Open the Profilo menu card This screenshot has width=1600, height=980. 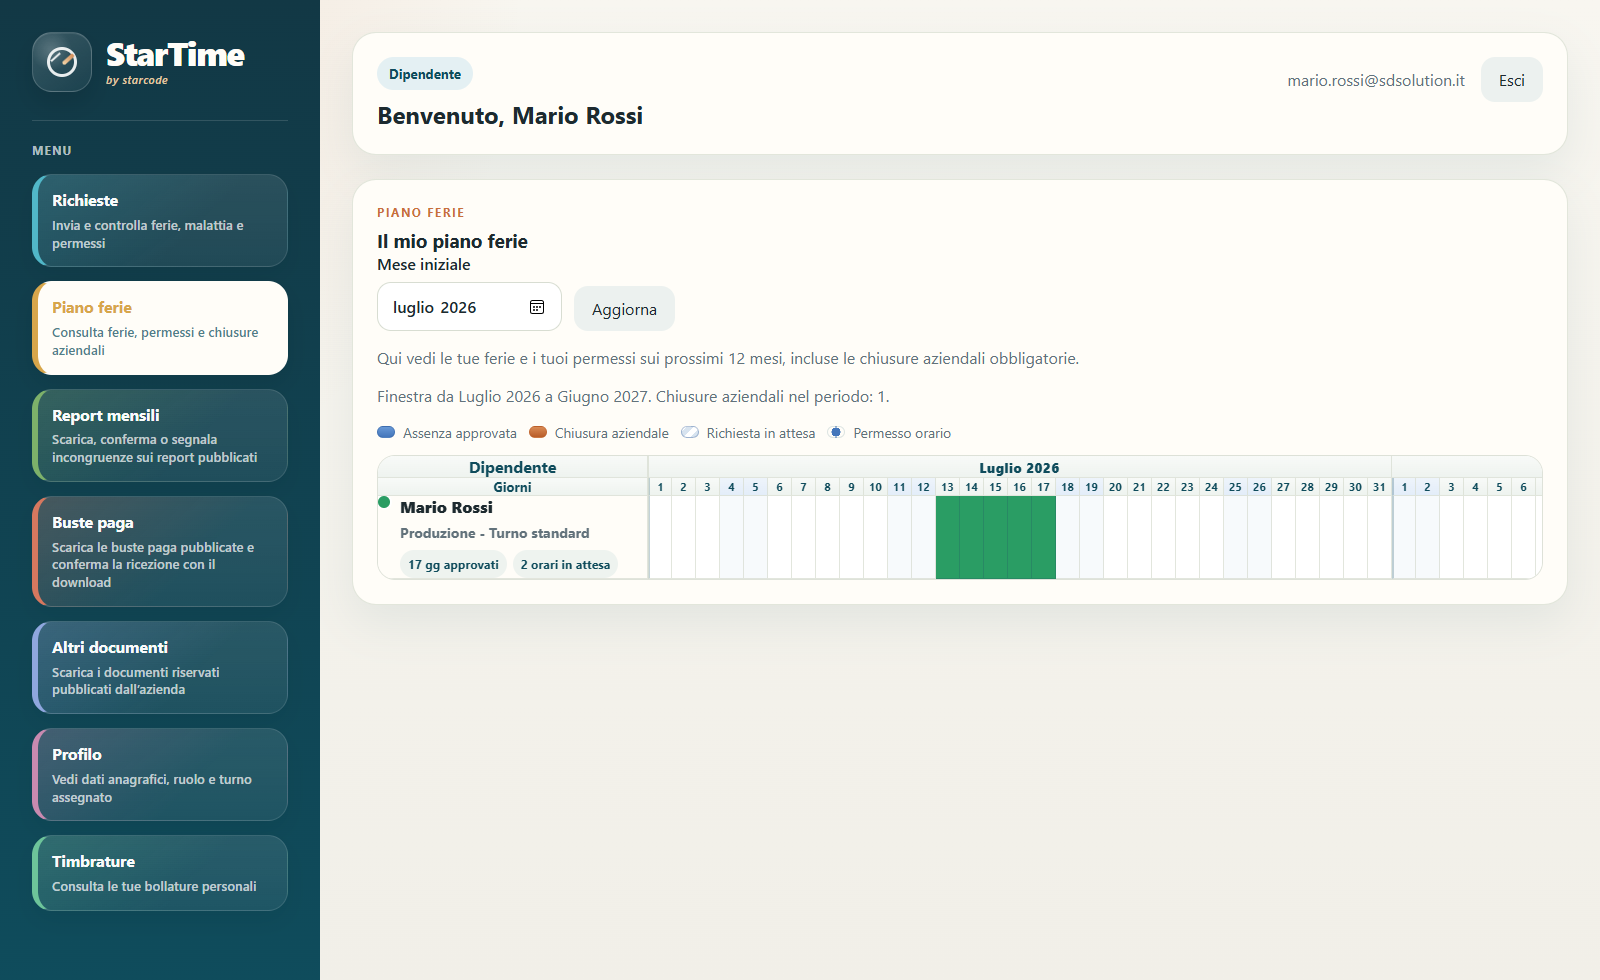click(160, 774)
